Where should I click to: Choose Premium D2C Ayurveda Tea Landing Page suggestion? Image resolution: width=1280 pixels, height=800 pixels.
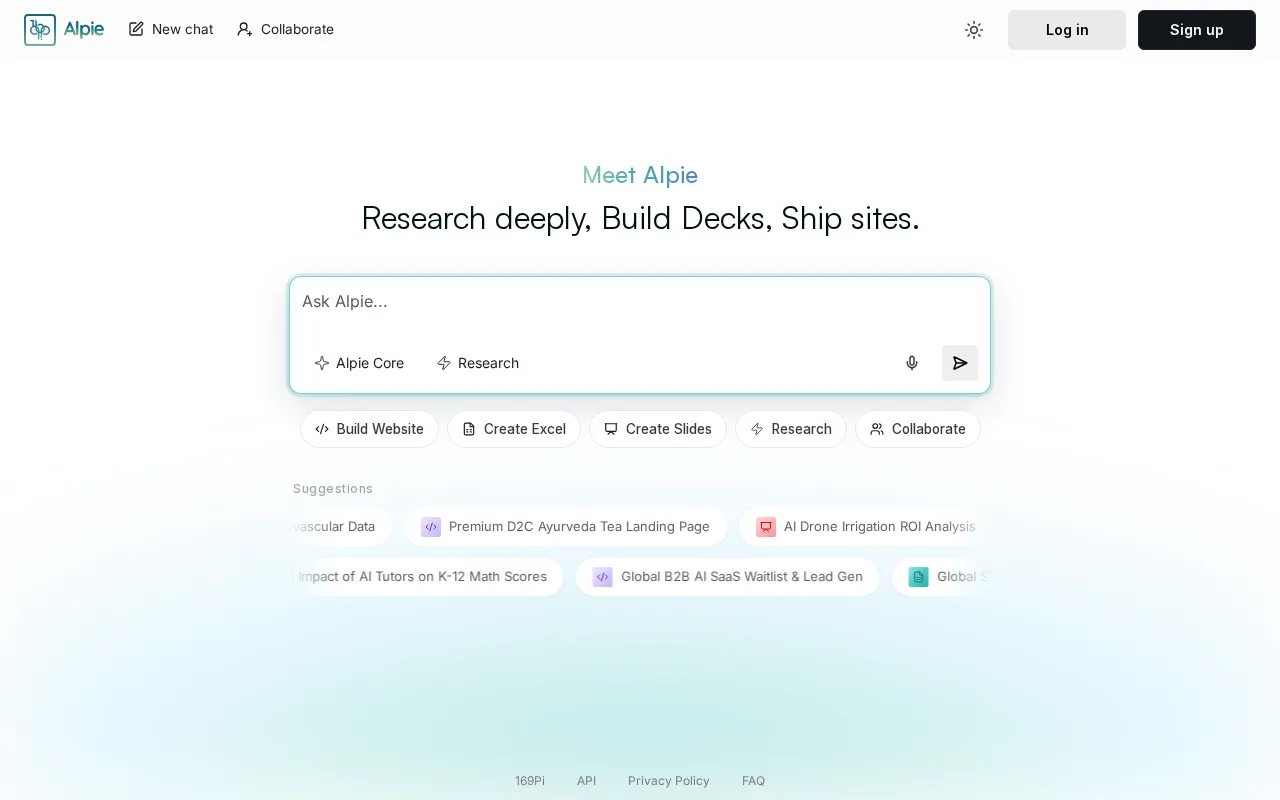pos(565,527)
